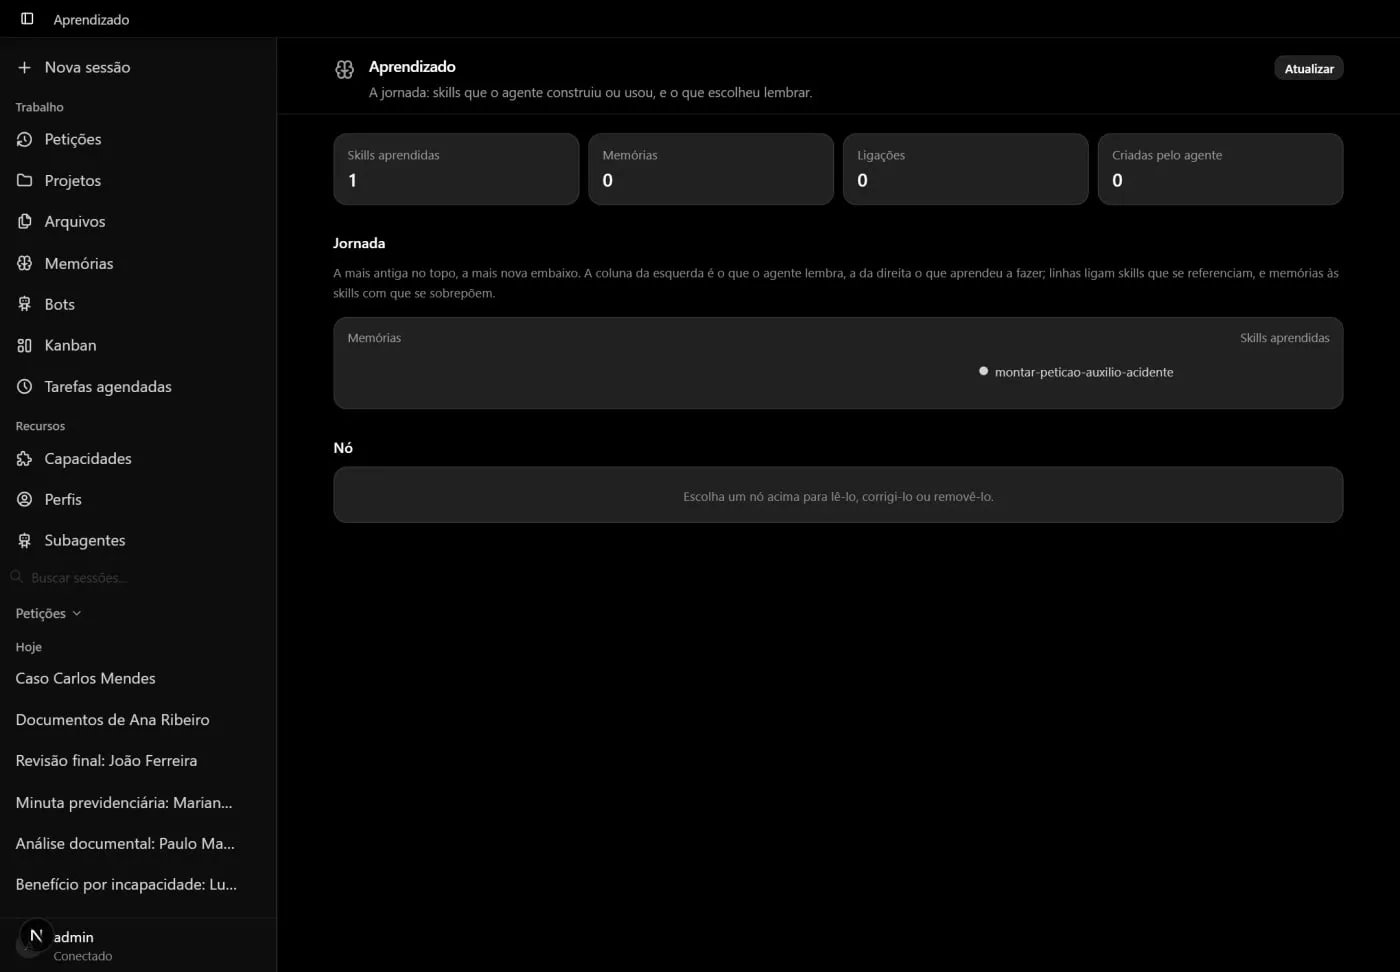
Task: Toggle the sidebar panel icon
Action: [x=27, y=19]
